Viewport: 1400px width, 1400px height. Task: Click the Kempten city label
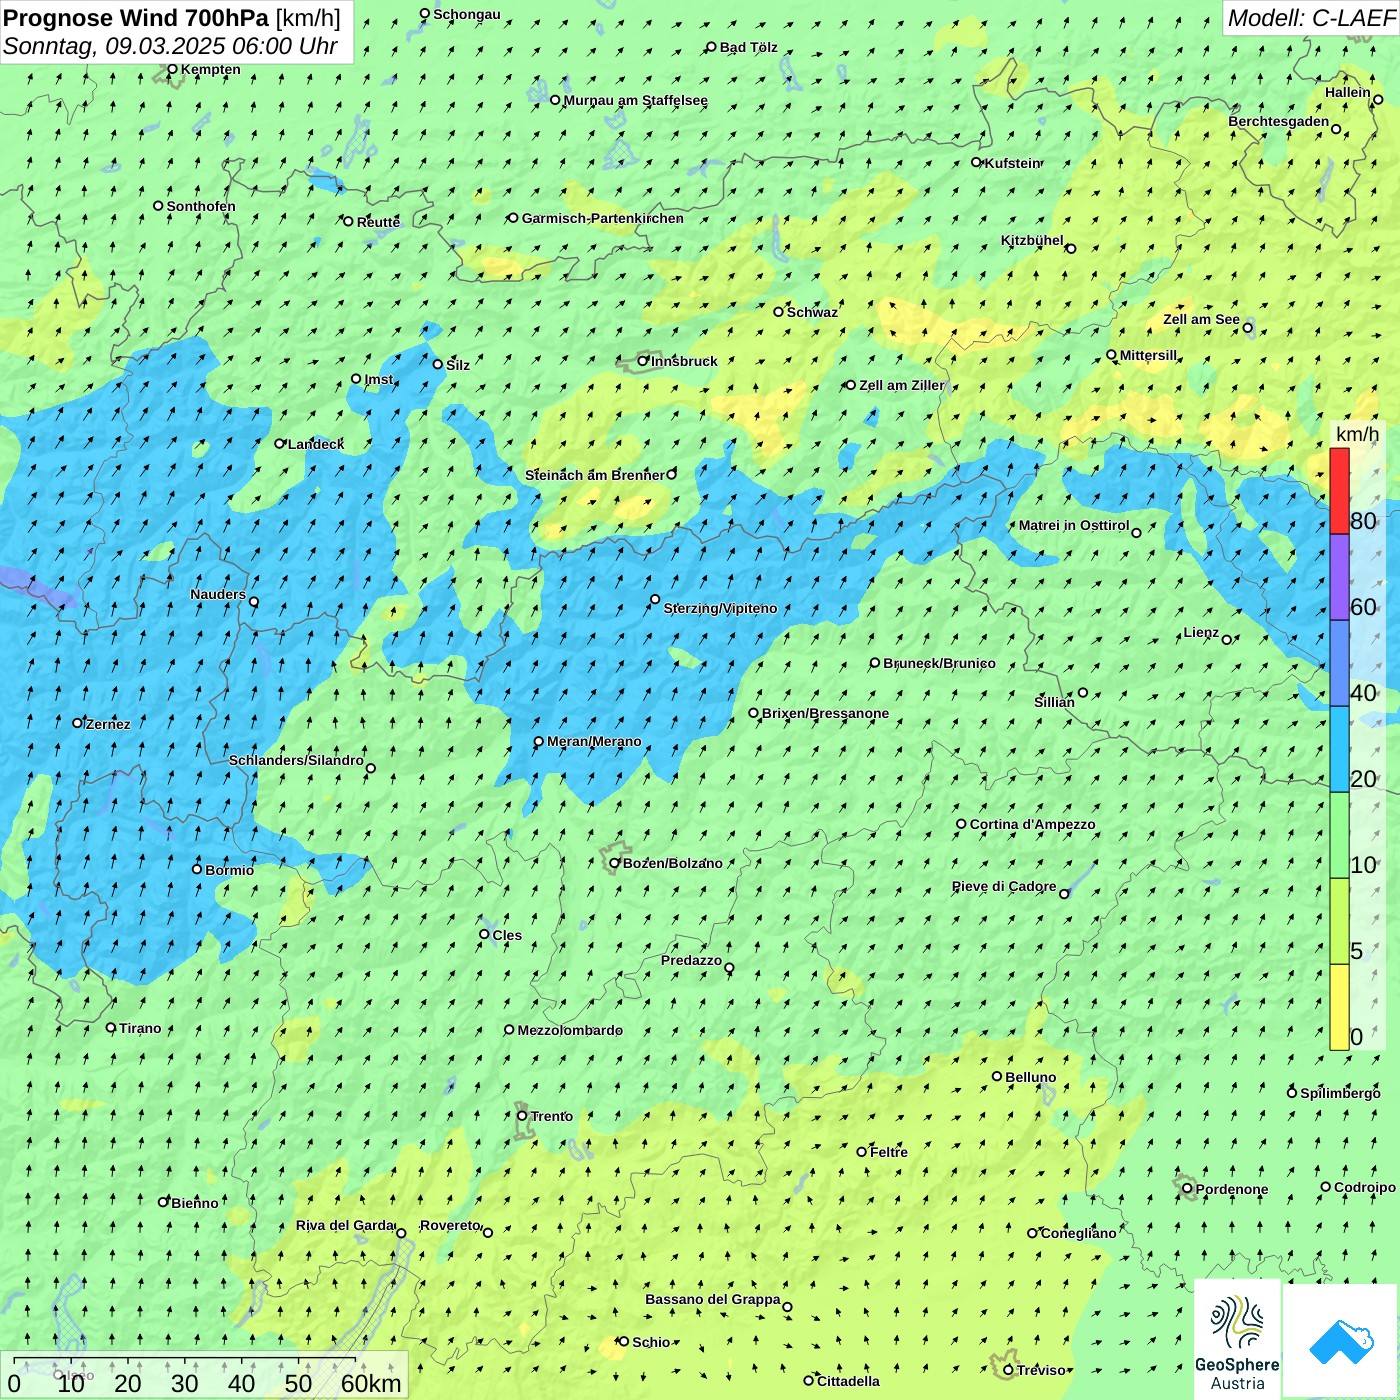coord(211,69)
